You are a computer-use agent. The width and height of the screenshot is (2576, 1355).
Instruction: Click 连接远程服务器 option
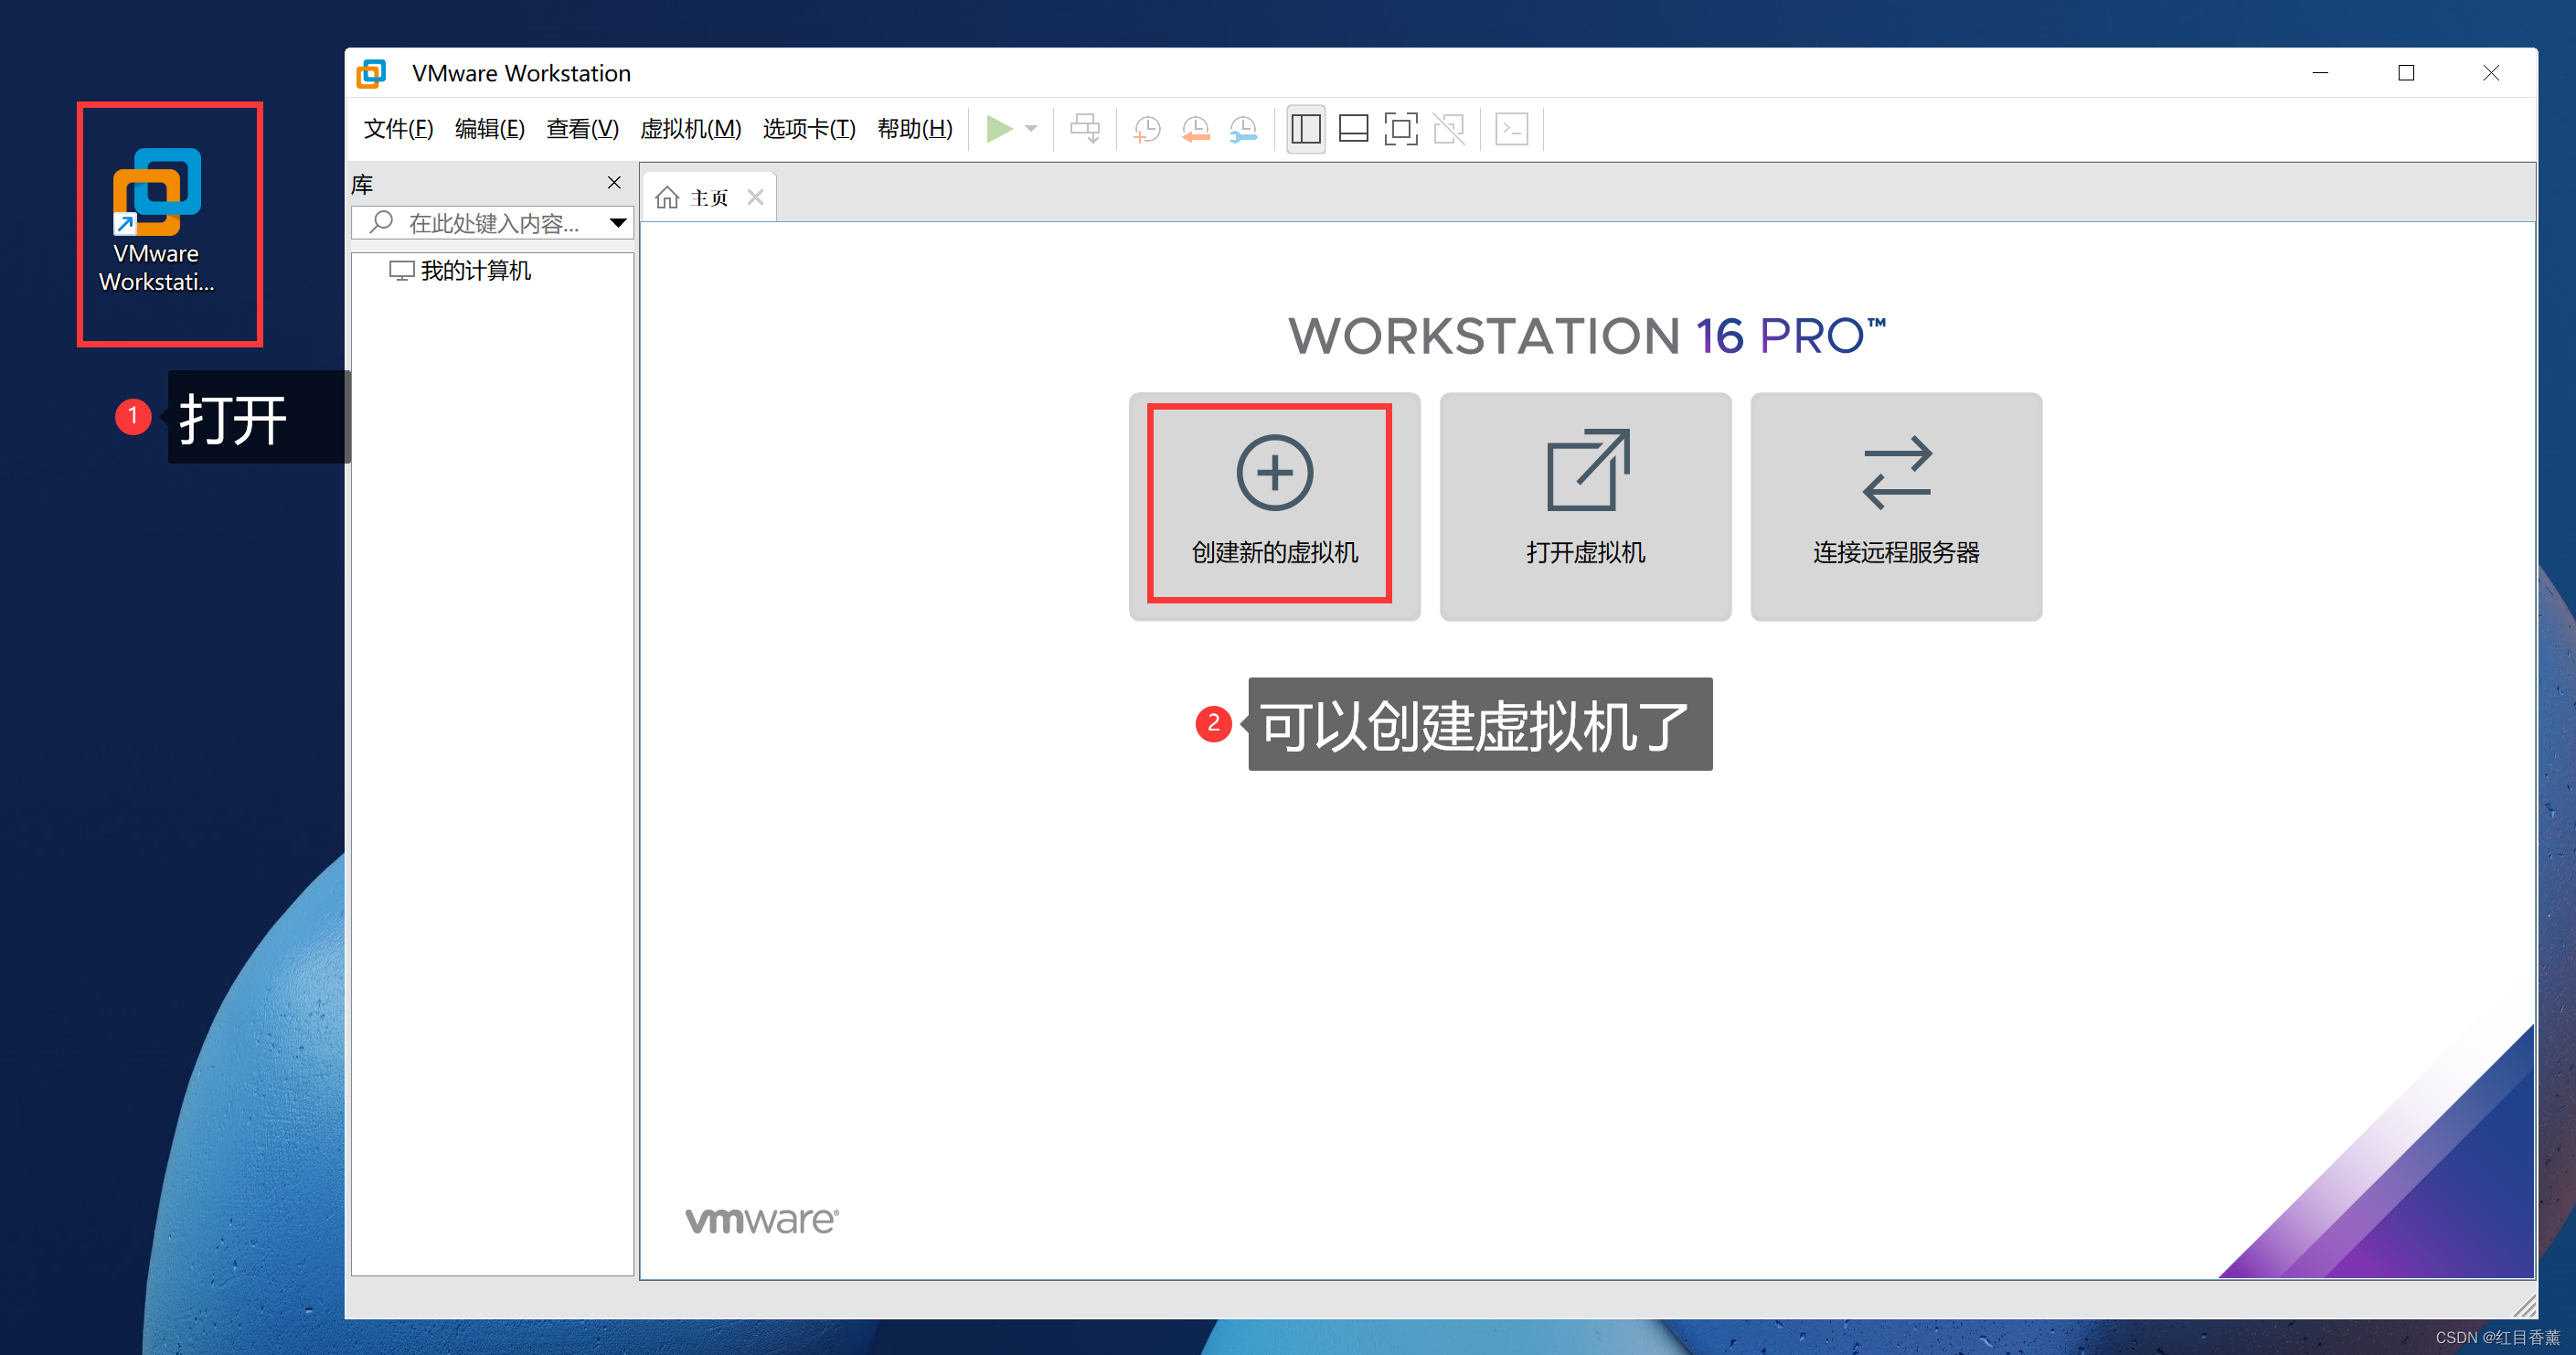point(1895,505)
